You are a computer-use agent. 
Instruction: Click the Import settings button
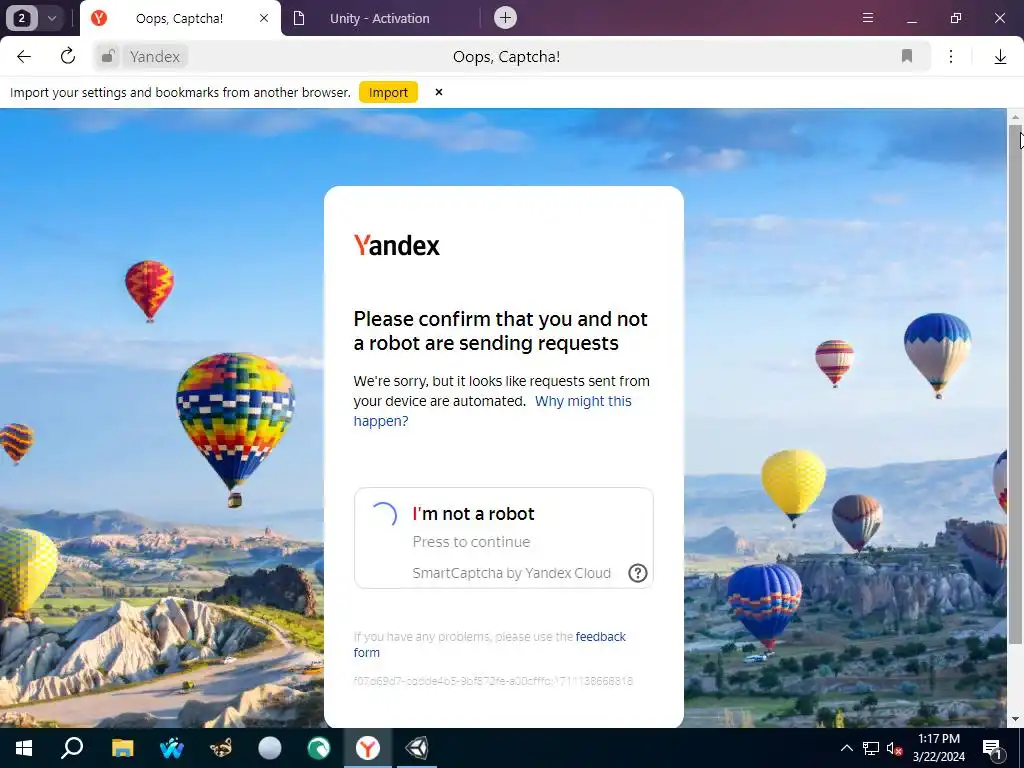[x=388, y=92]
